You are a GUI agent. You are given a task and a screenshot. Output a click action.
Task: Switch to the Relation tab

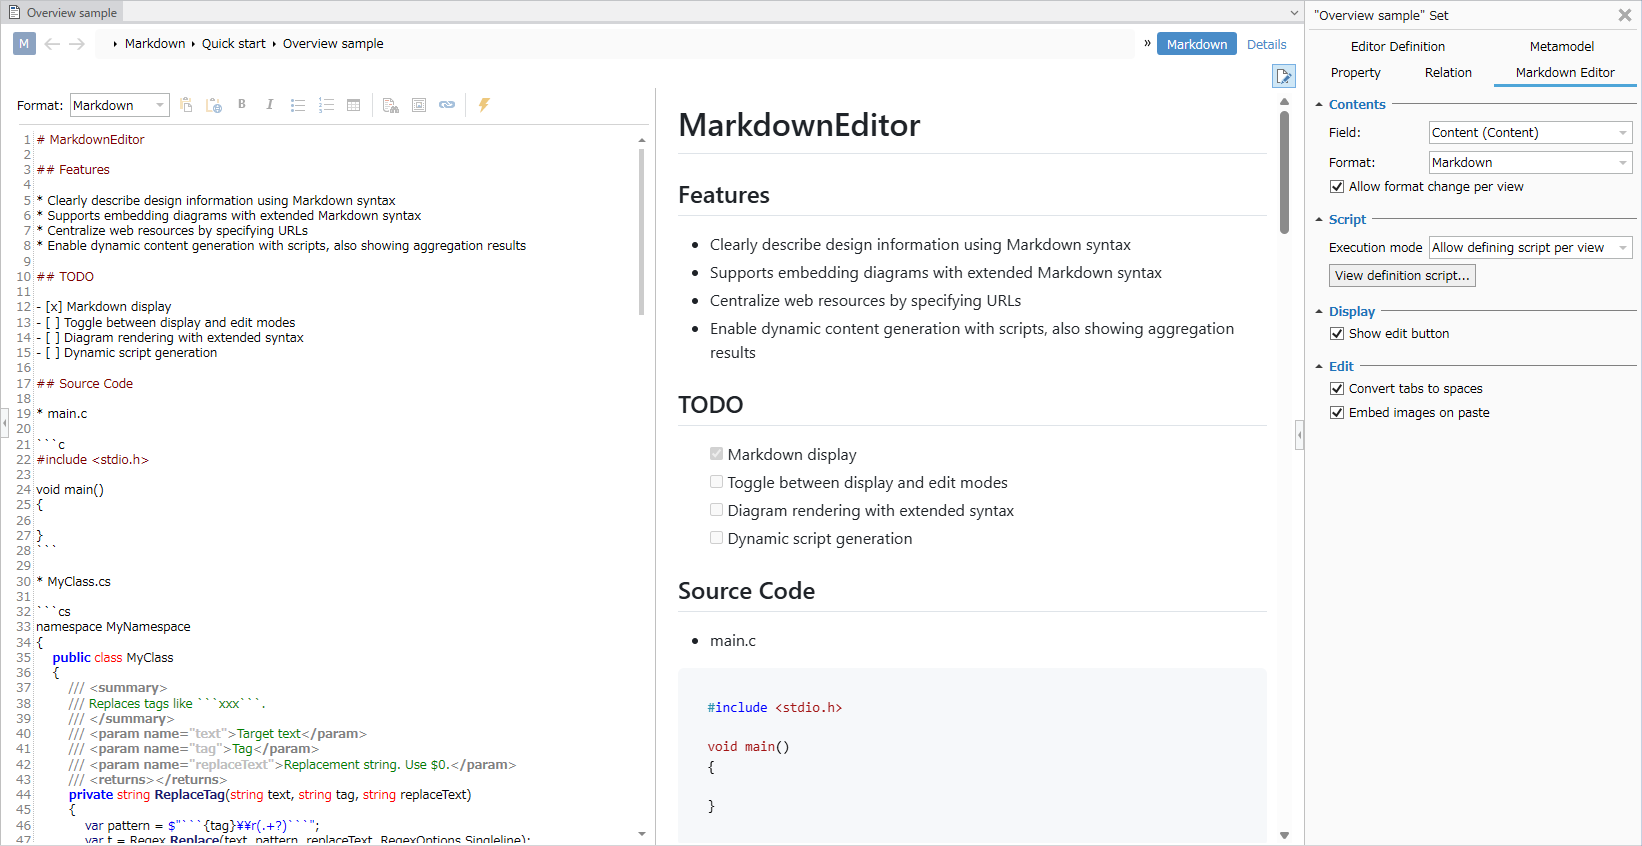[x=1448, y=73]
